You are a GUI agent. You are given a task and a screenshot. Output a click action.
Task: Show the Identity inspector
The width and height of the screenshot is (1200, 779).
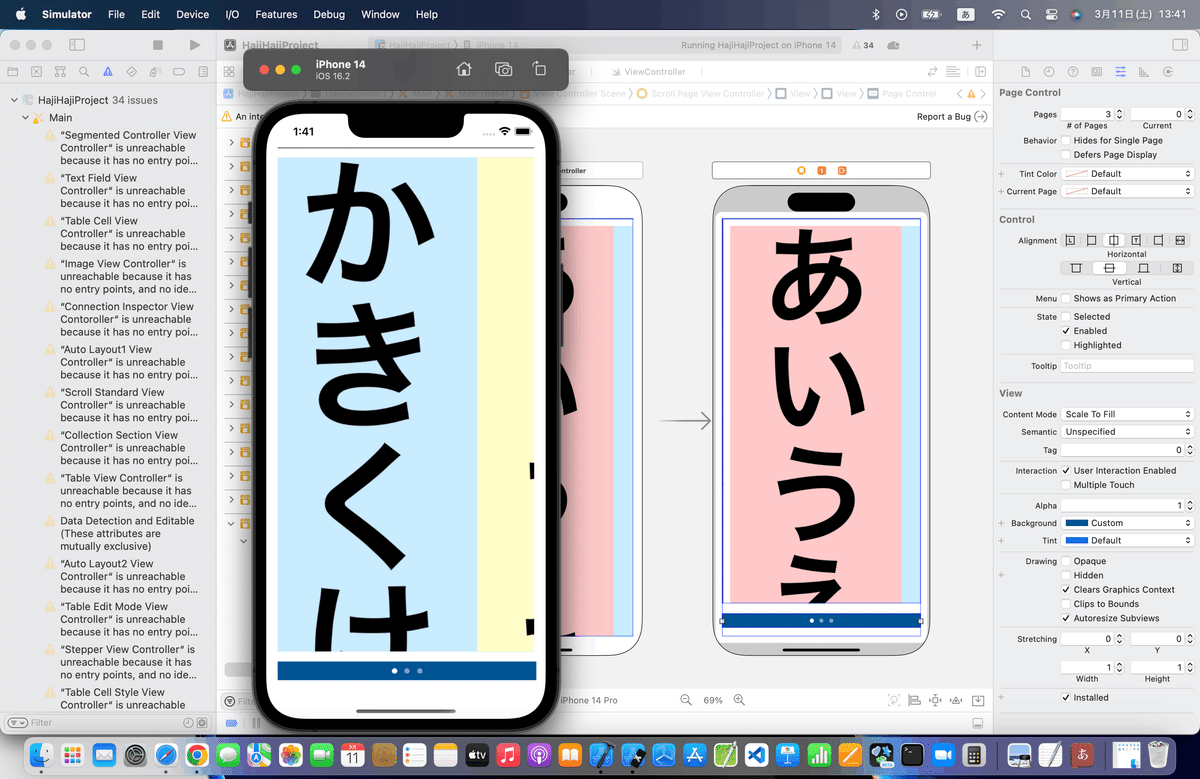click(1096, 72)
